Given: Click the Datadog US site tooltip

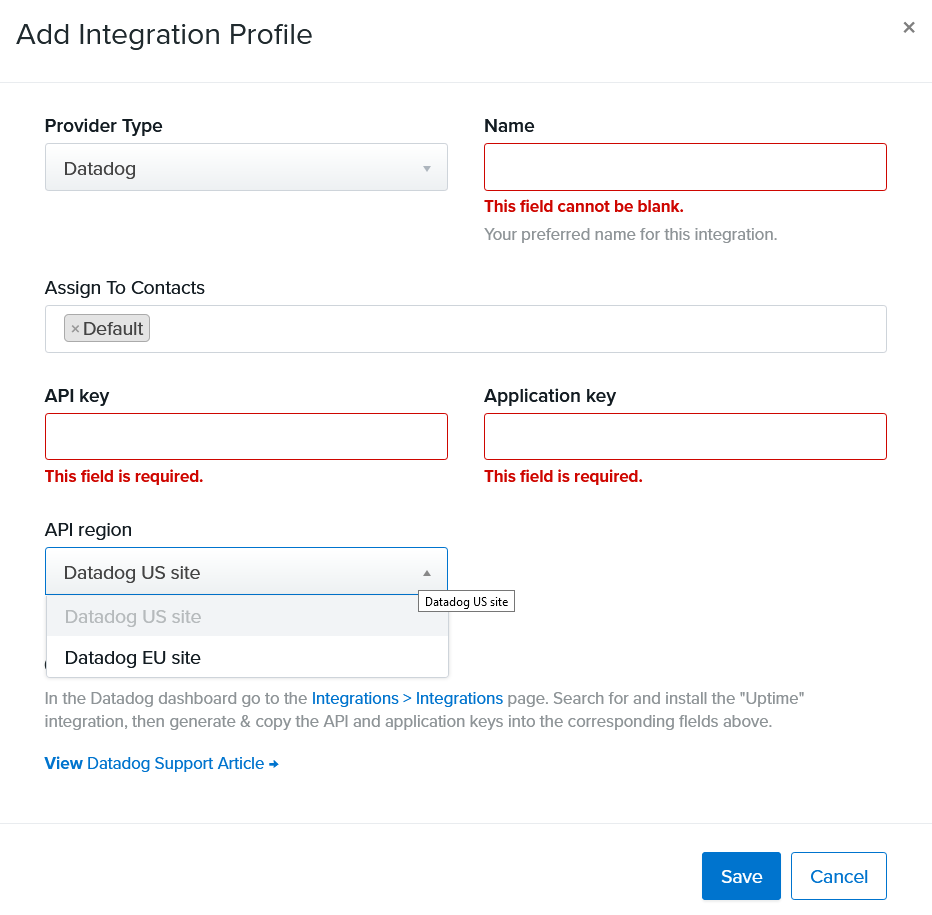Looking at the screenshot, I should (466, 601).
